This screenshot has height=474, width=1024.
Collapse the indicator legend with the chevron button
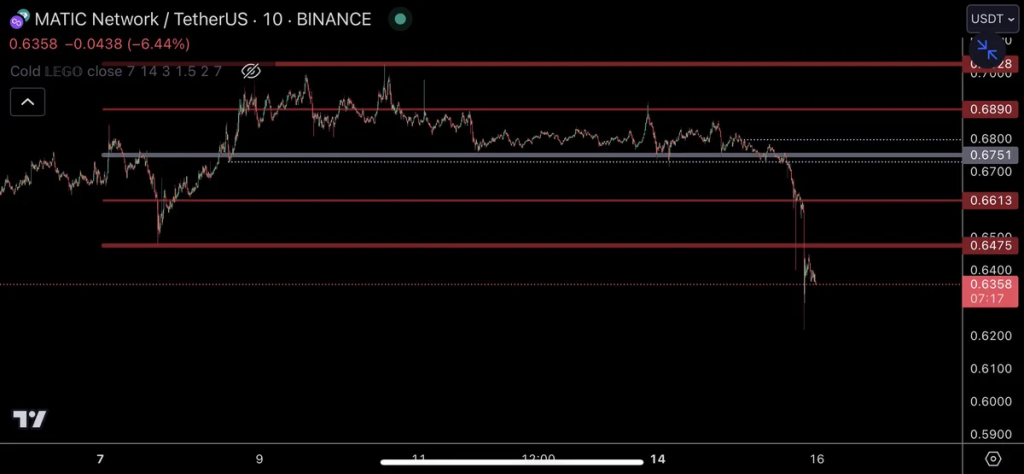pos(27,102)
